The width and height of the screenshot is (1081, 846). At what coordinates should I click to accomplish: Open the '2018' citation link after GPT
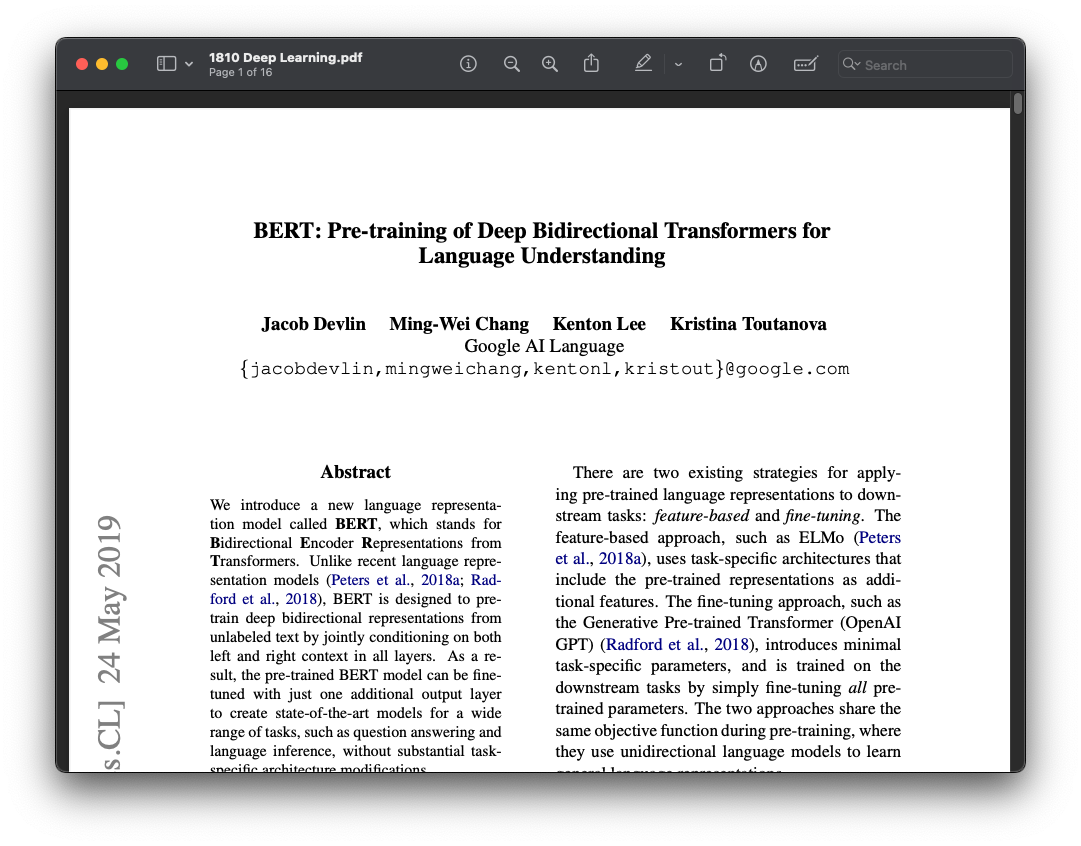point(731,645)
